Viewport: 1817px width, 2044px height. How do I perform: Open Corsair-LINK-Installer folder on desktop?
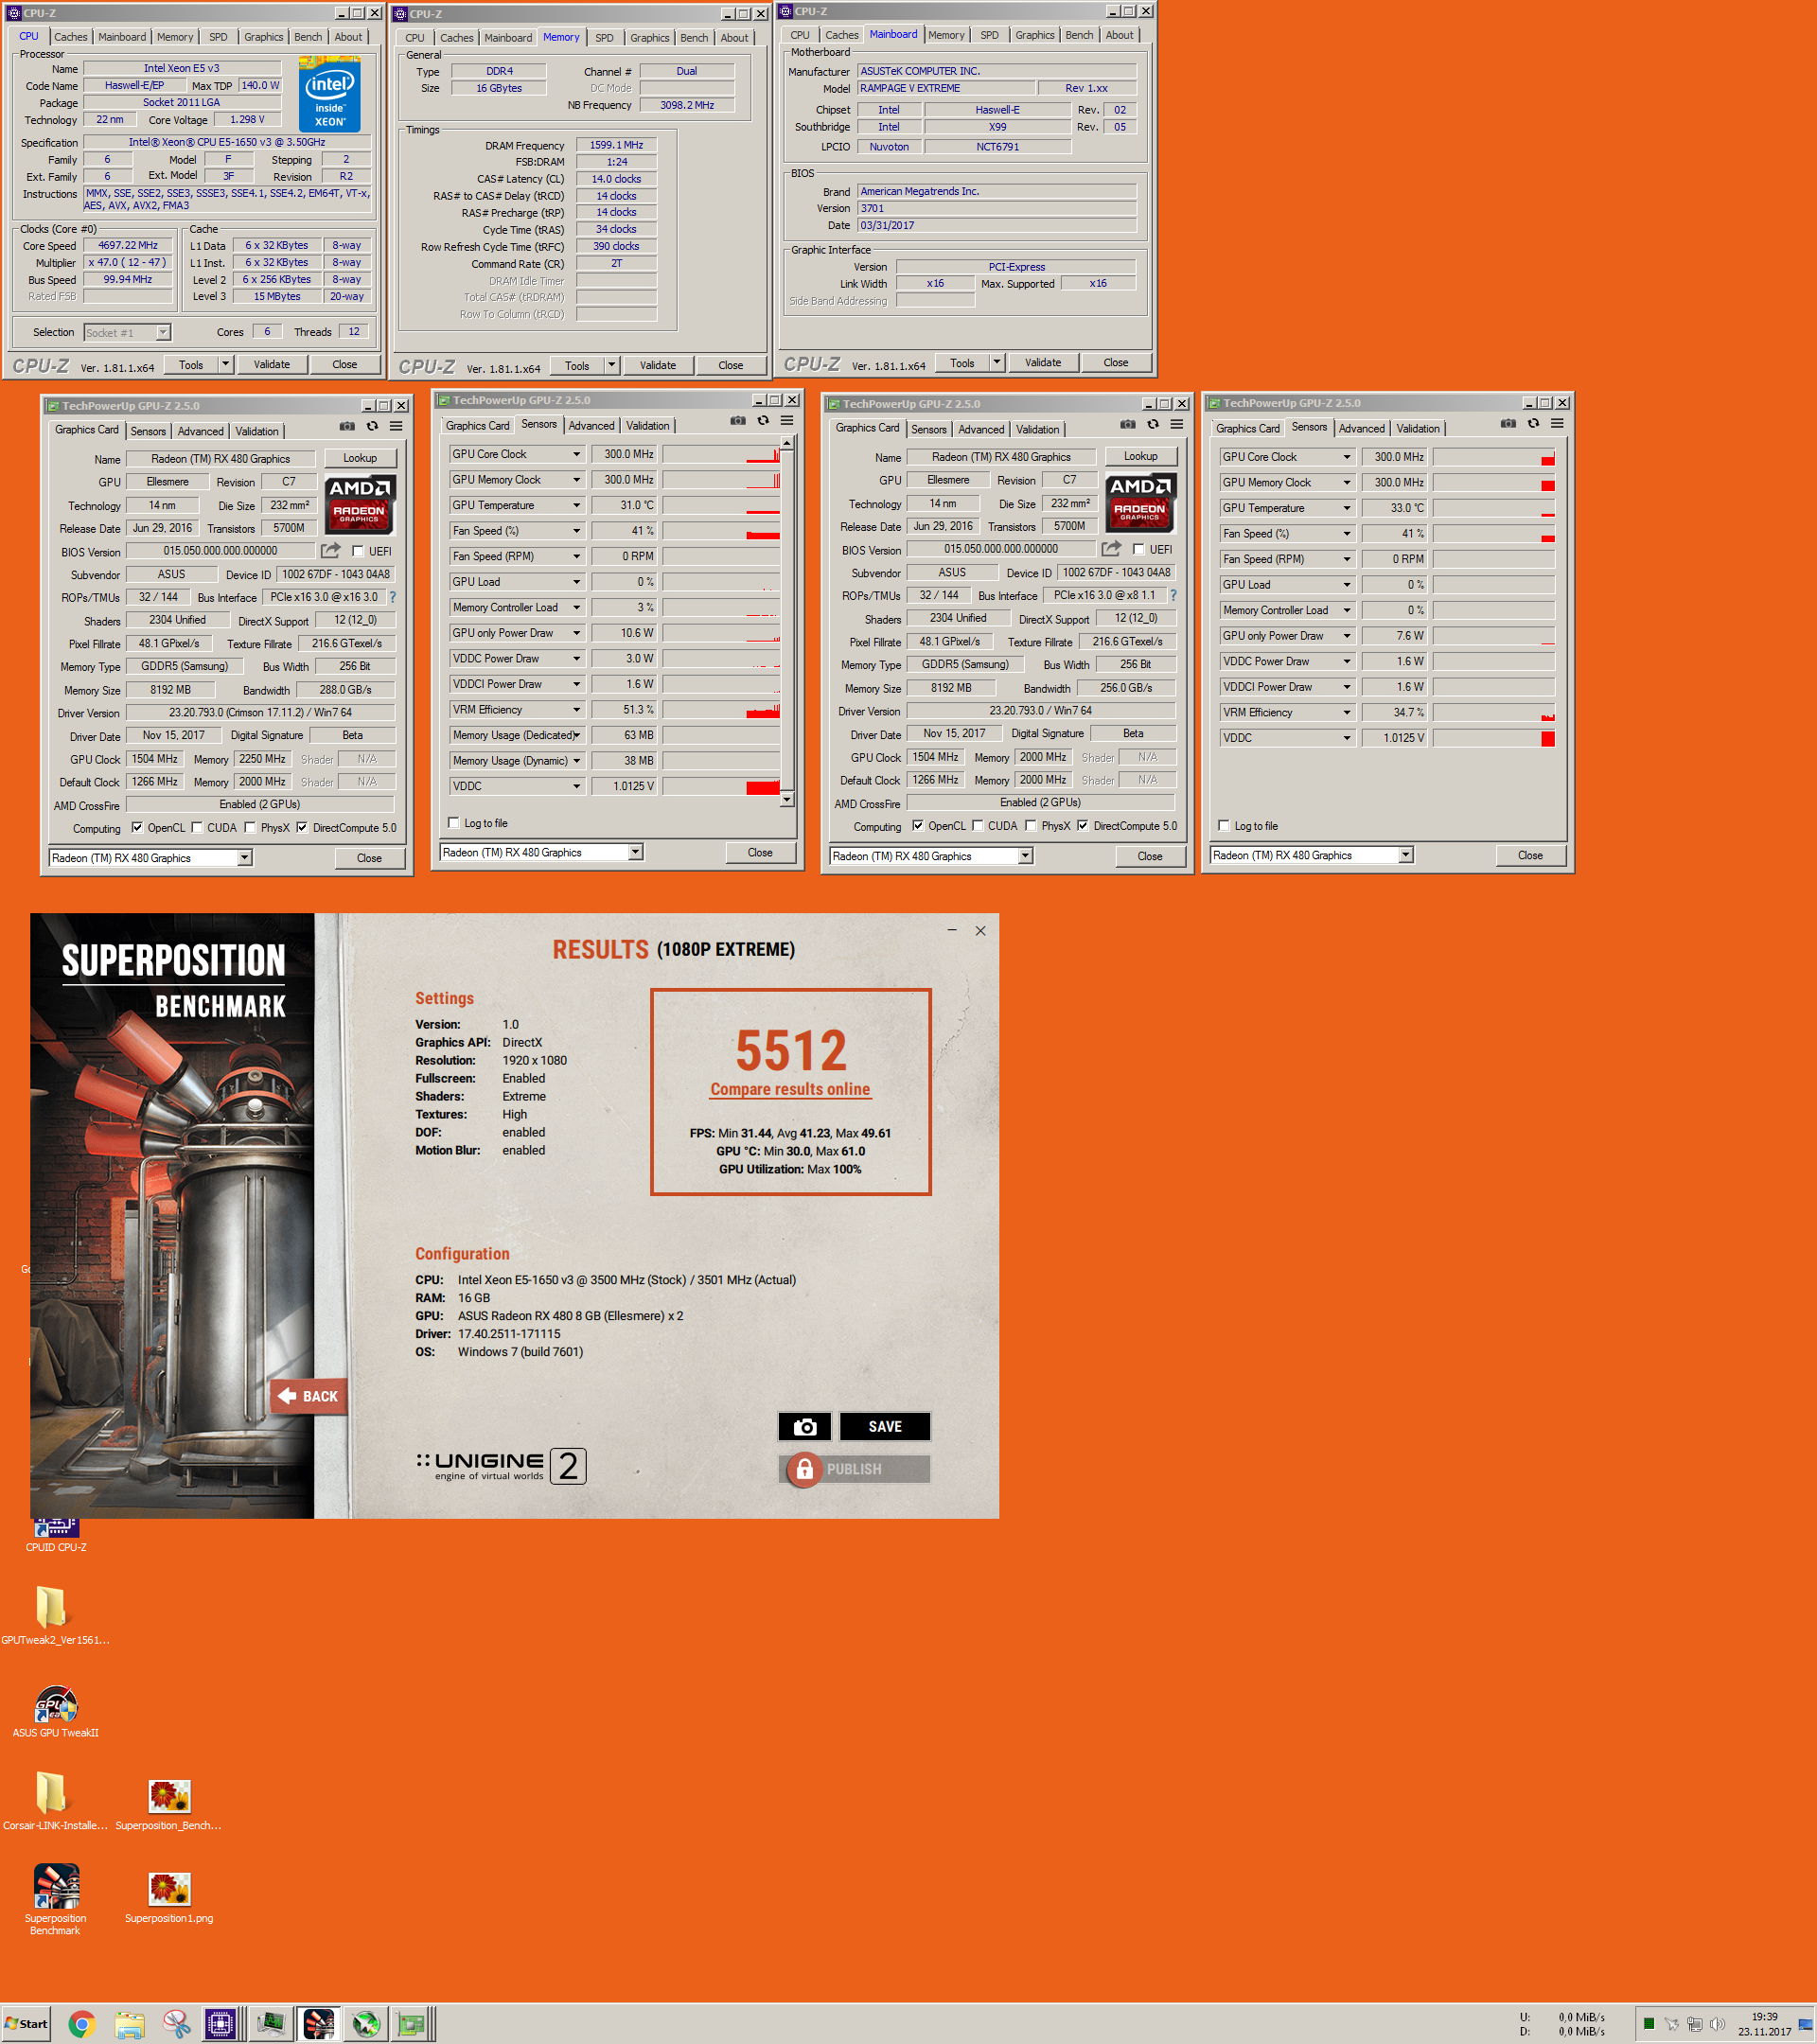point(53,1801)
